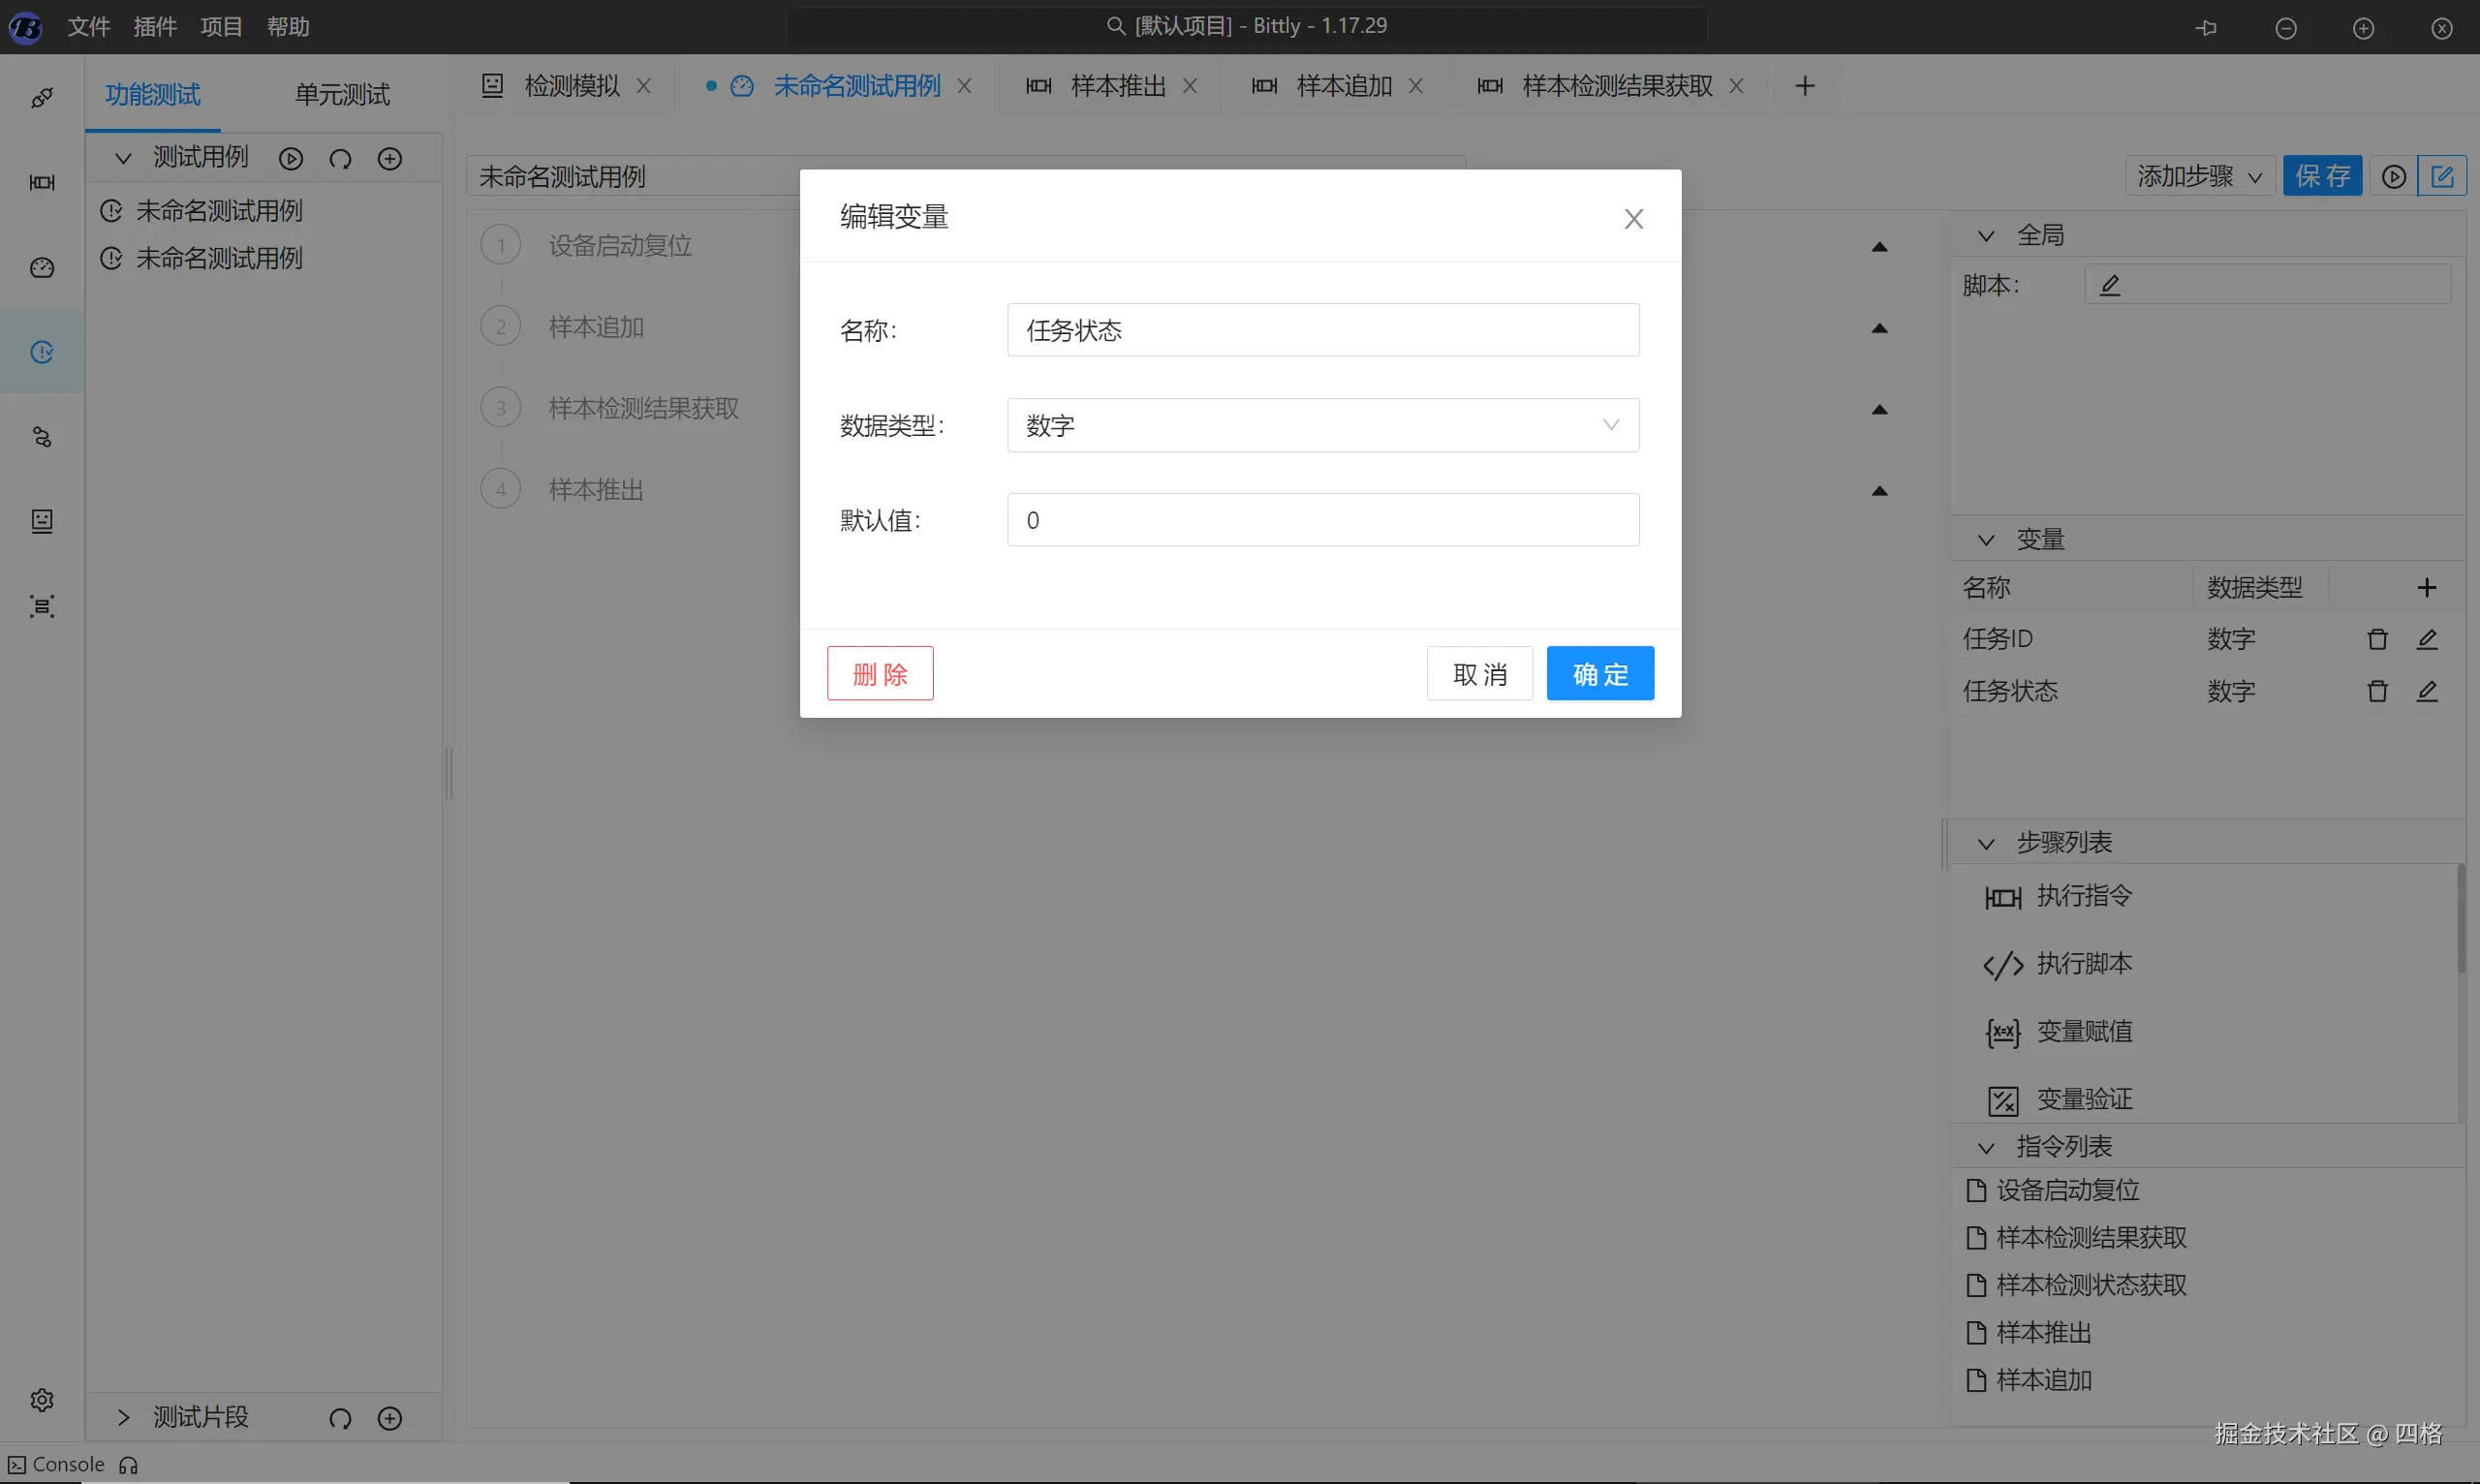Click the script edit pencil icon
The height and width of the screenshot is (1484, 2480).
pos(2110,285)
